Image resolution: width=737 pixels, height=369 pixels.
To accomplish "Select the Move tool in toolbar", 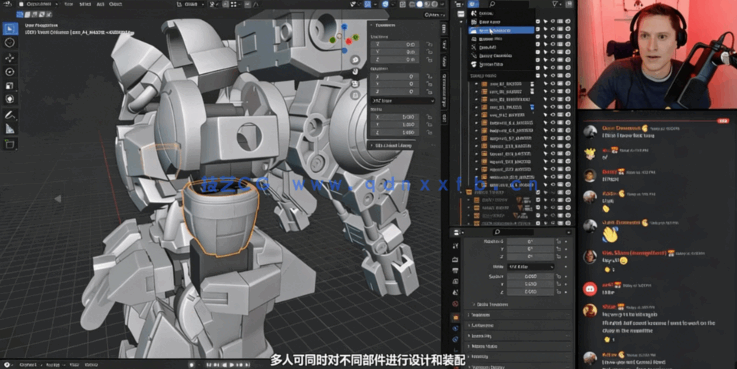I will coord(10,58).
